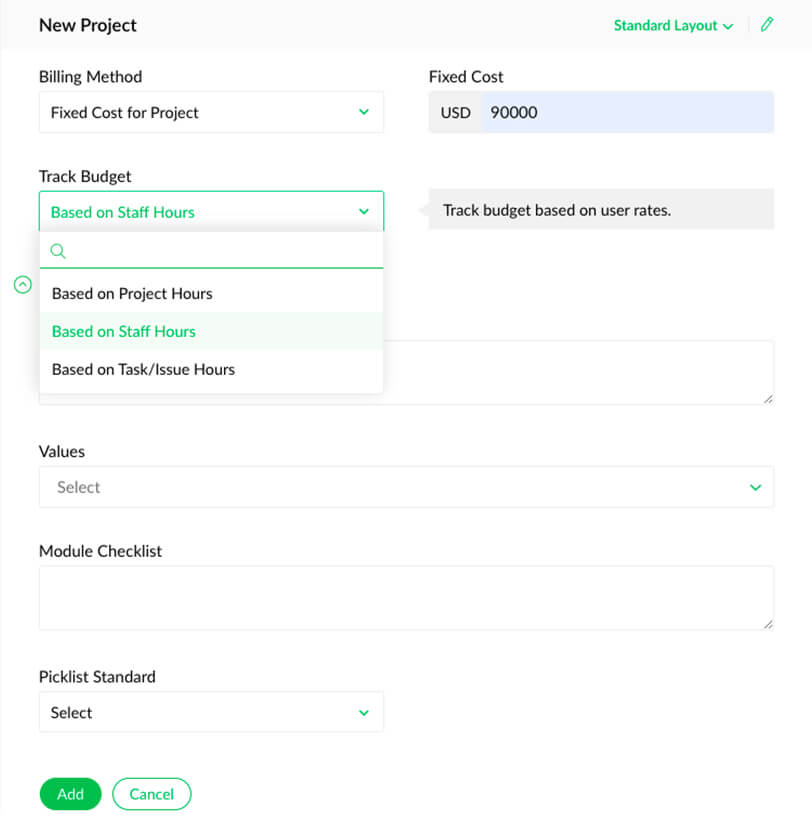
Task: Click the search magnifier icon in dropdown
Action: (x=58, y=251)
